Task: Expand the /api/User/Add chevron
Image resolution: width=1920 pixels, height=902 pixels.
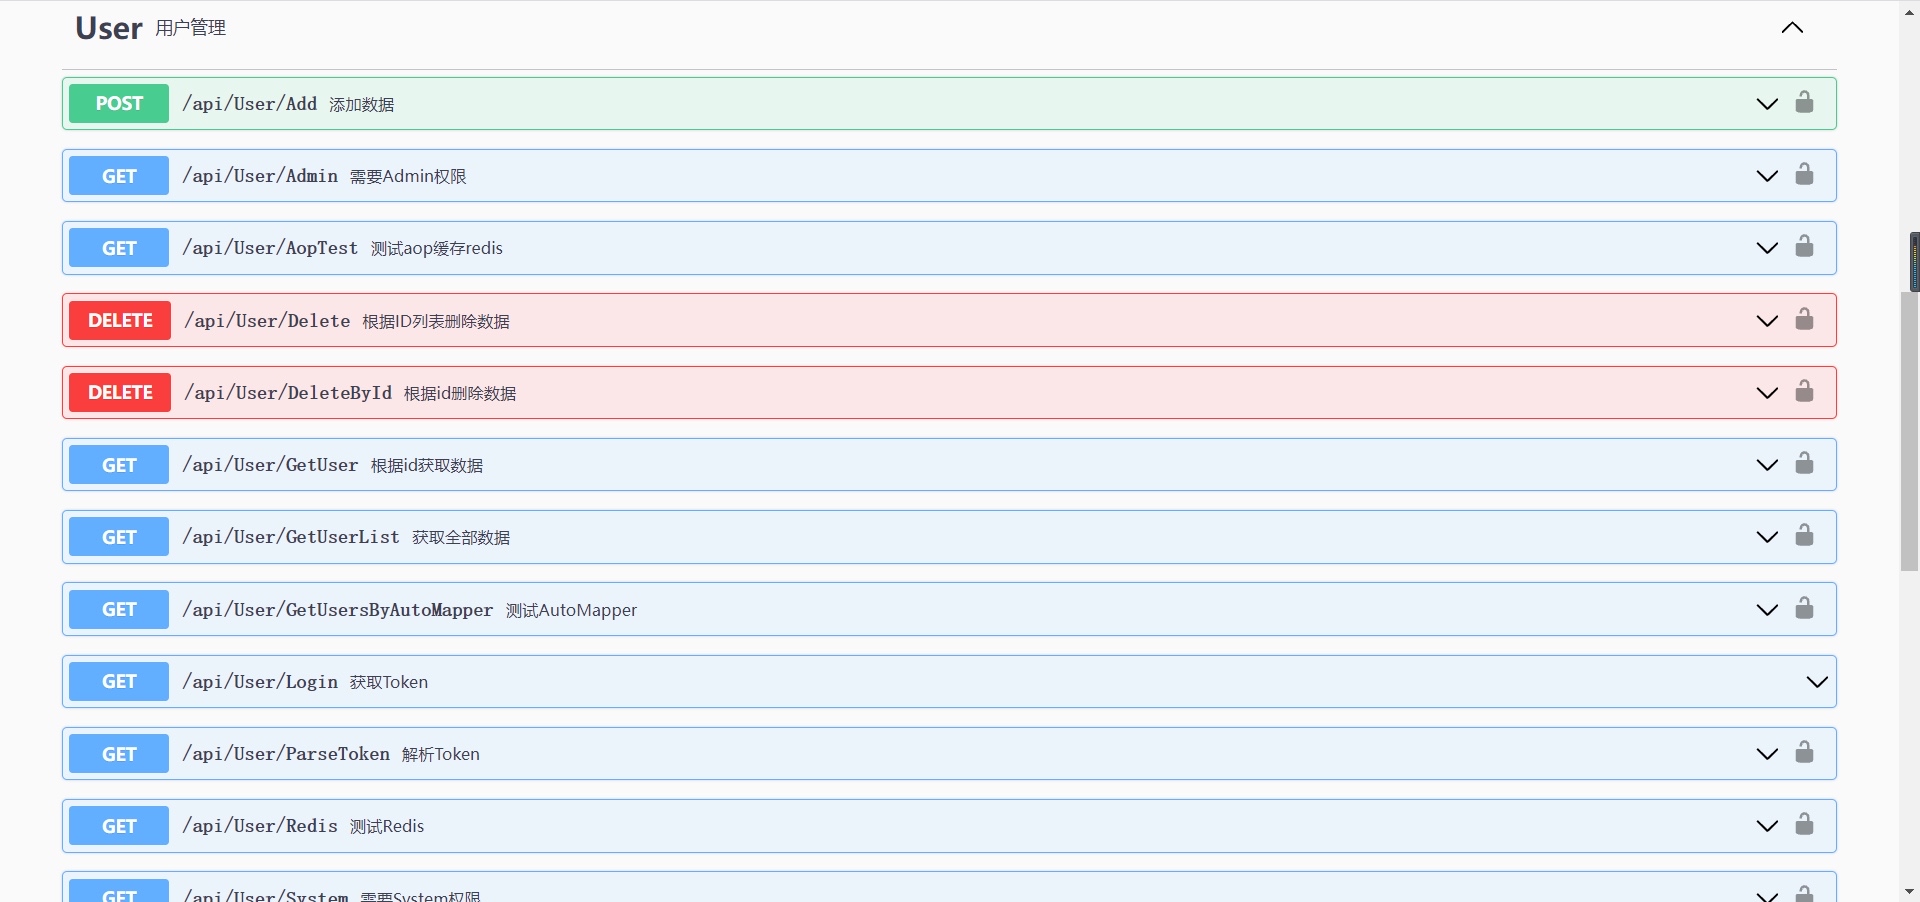Action: pos(1767,104)
